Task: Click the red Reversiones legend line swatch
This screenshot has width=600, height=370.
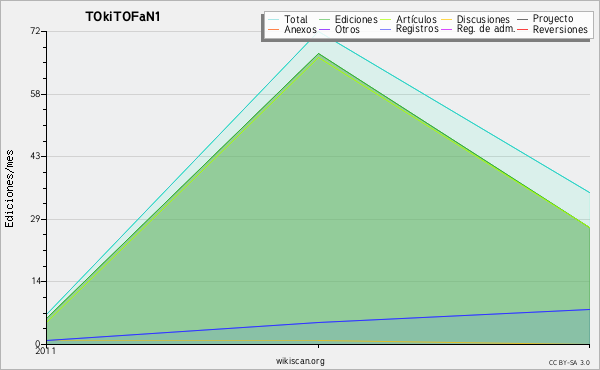Action: tap(522, 29)
